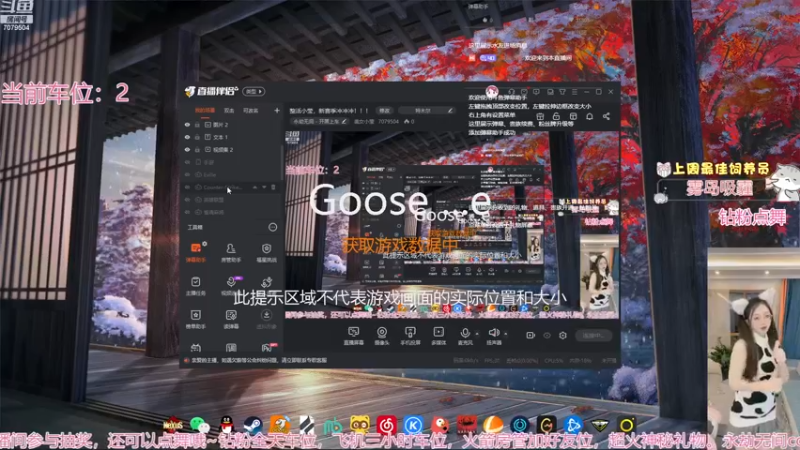
Task: Move Counter-Strike source down
Action: 264,187
